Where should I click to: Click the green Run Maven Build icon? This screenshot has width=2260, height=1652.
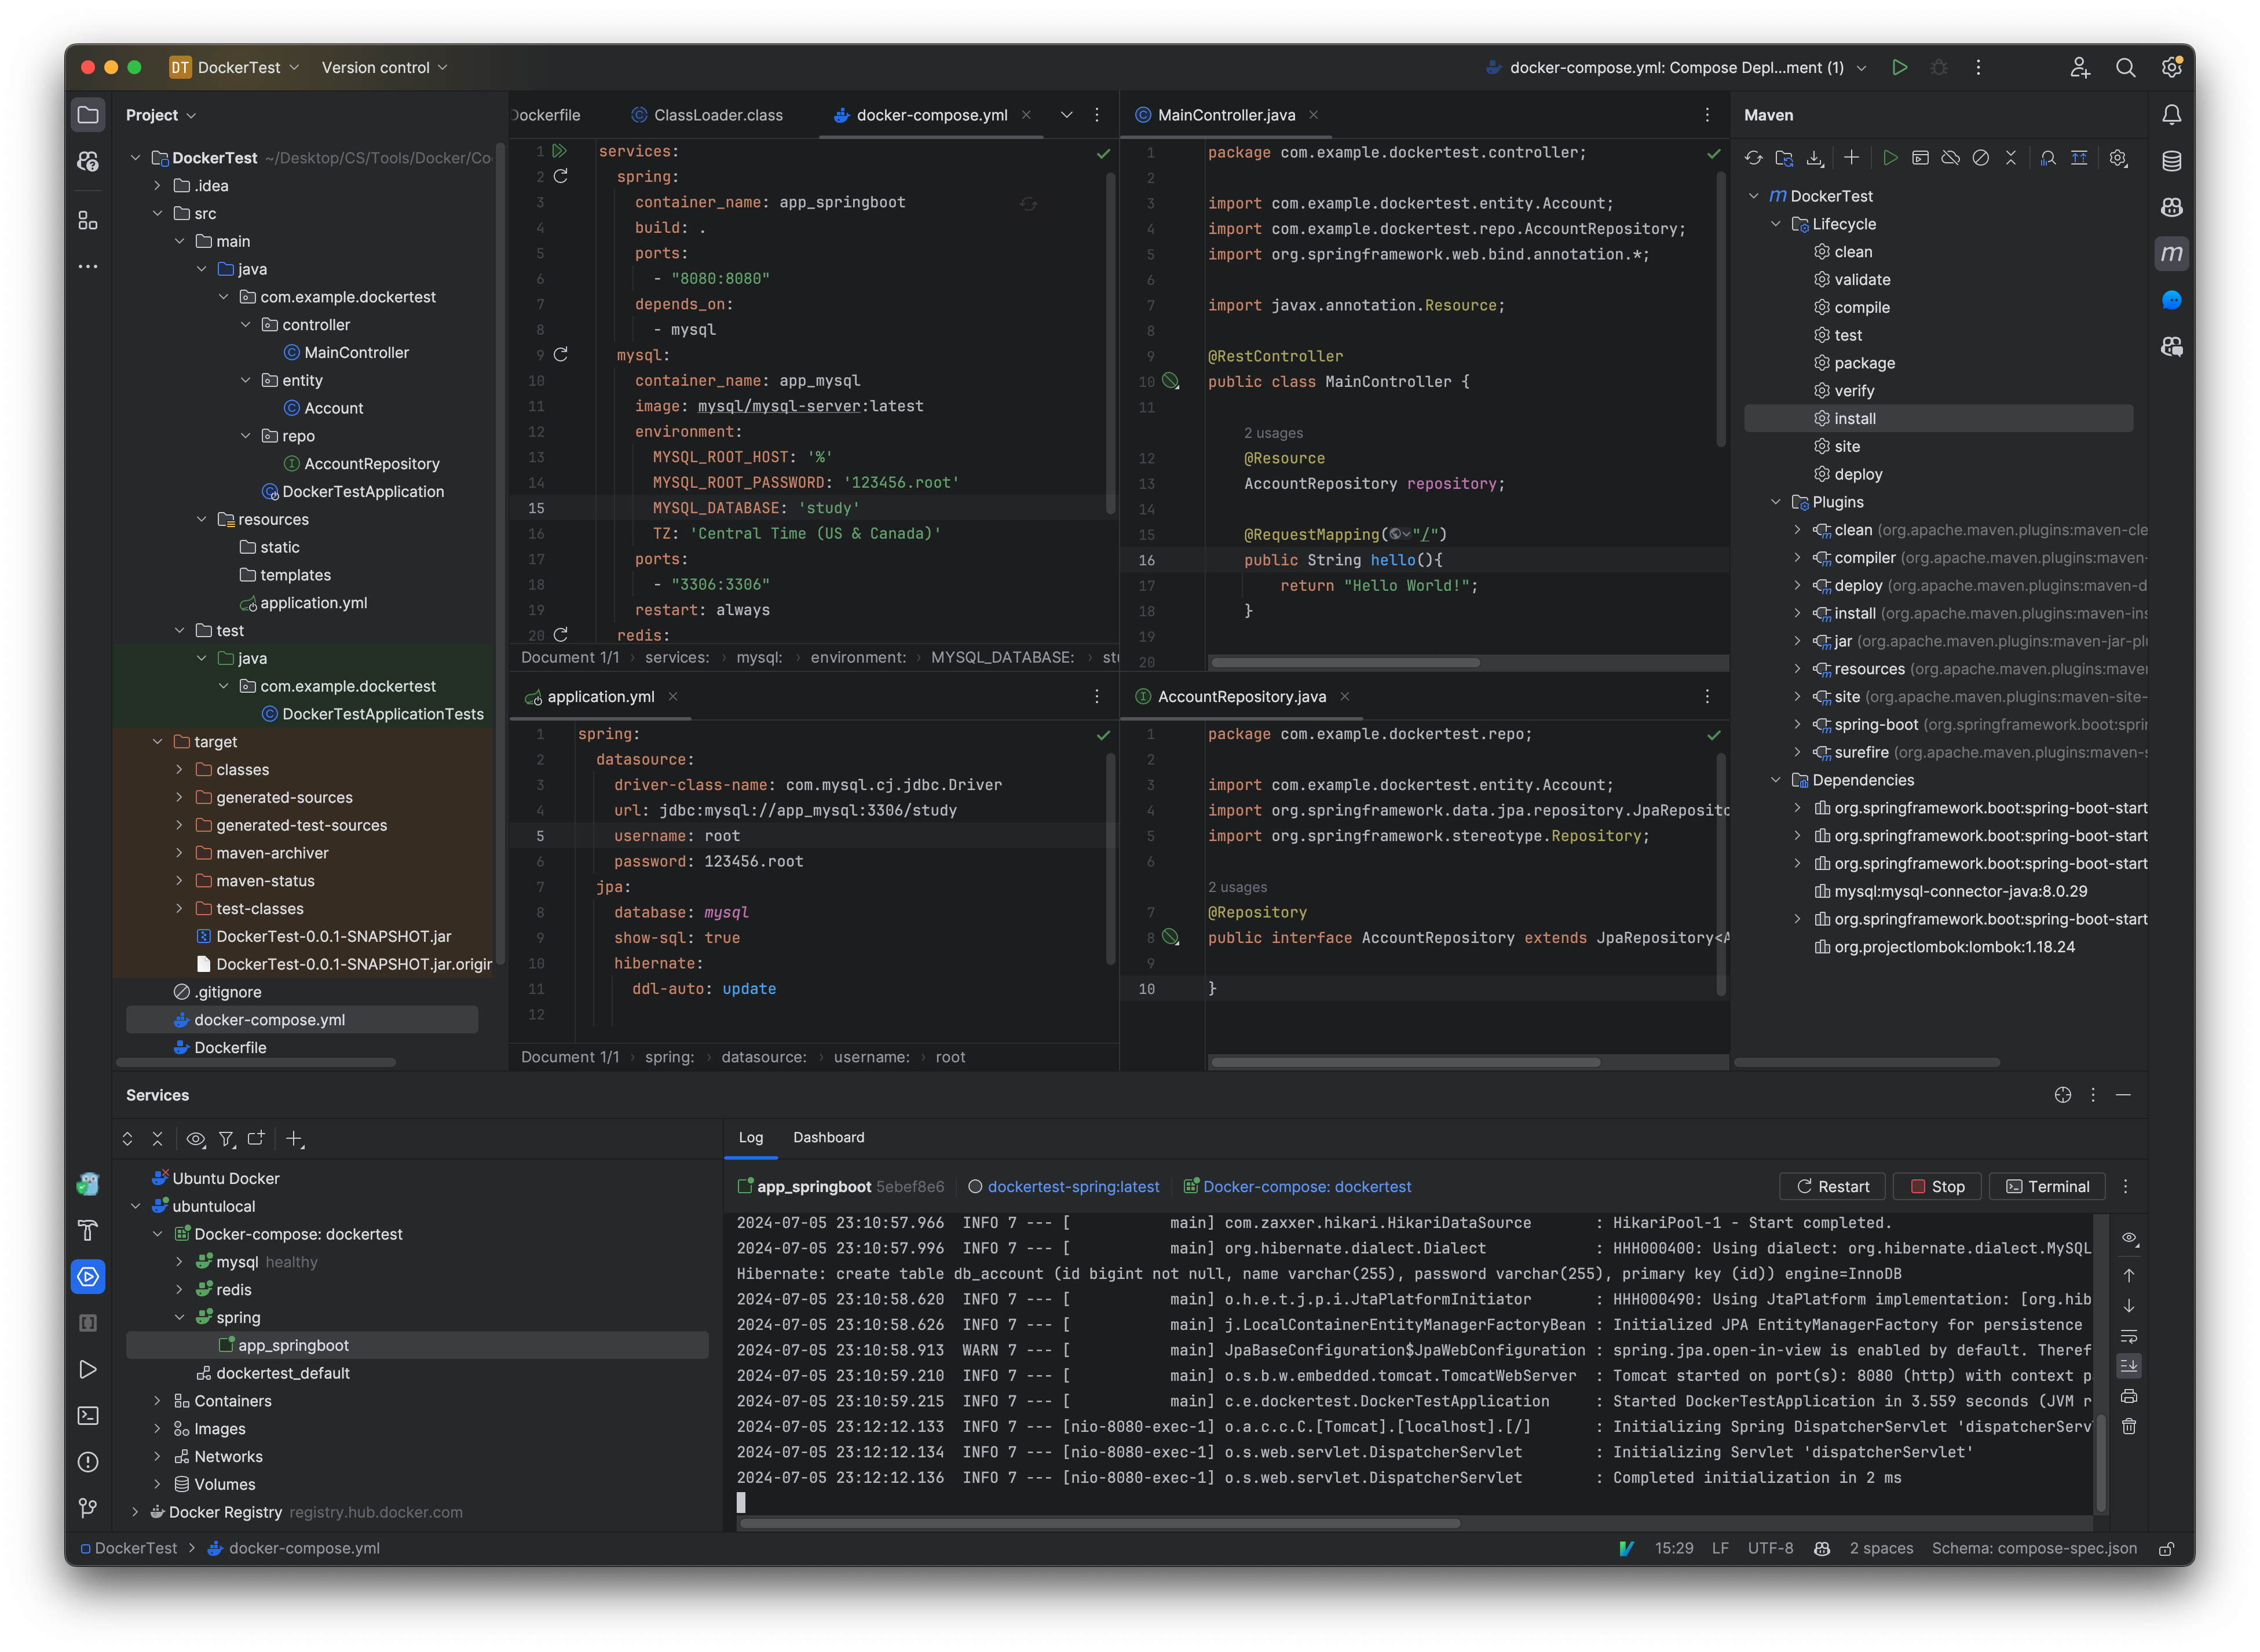1889,158
